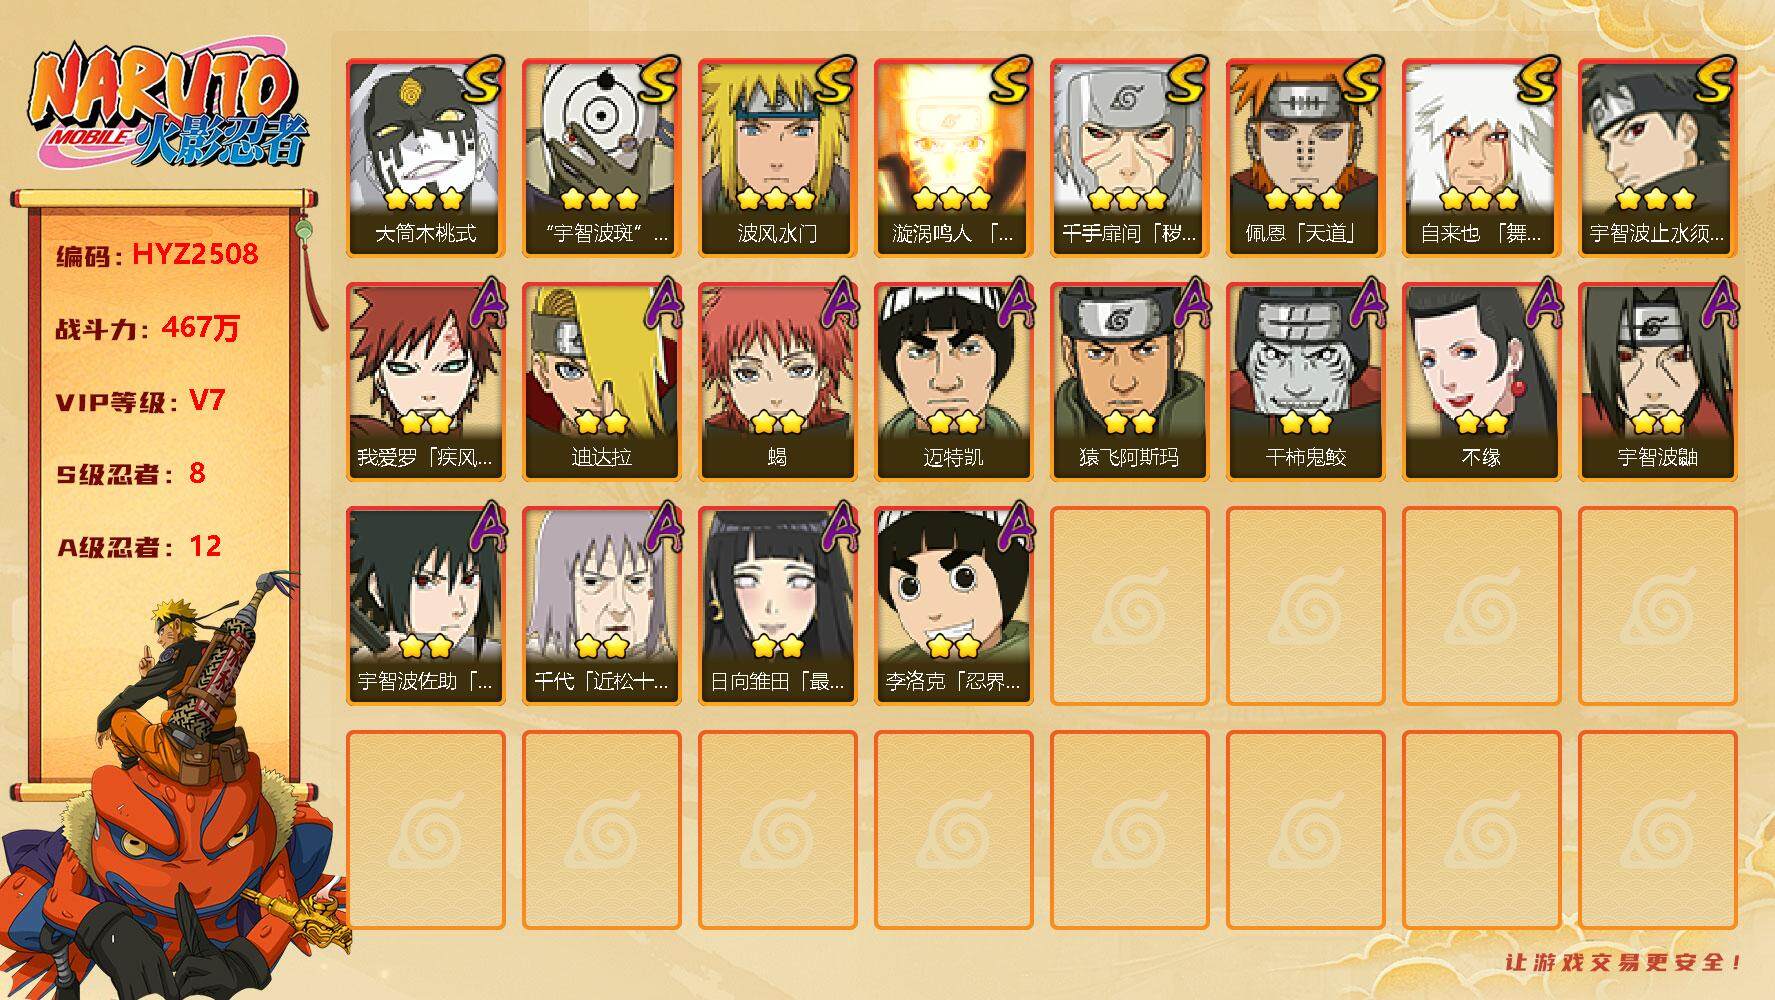Open the 李洛克 character card

[953, 606]
